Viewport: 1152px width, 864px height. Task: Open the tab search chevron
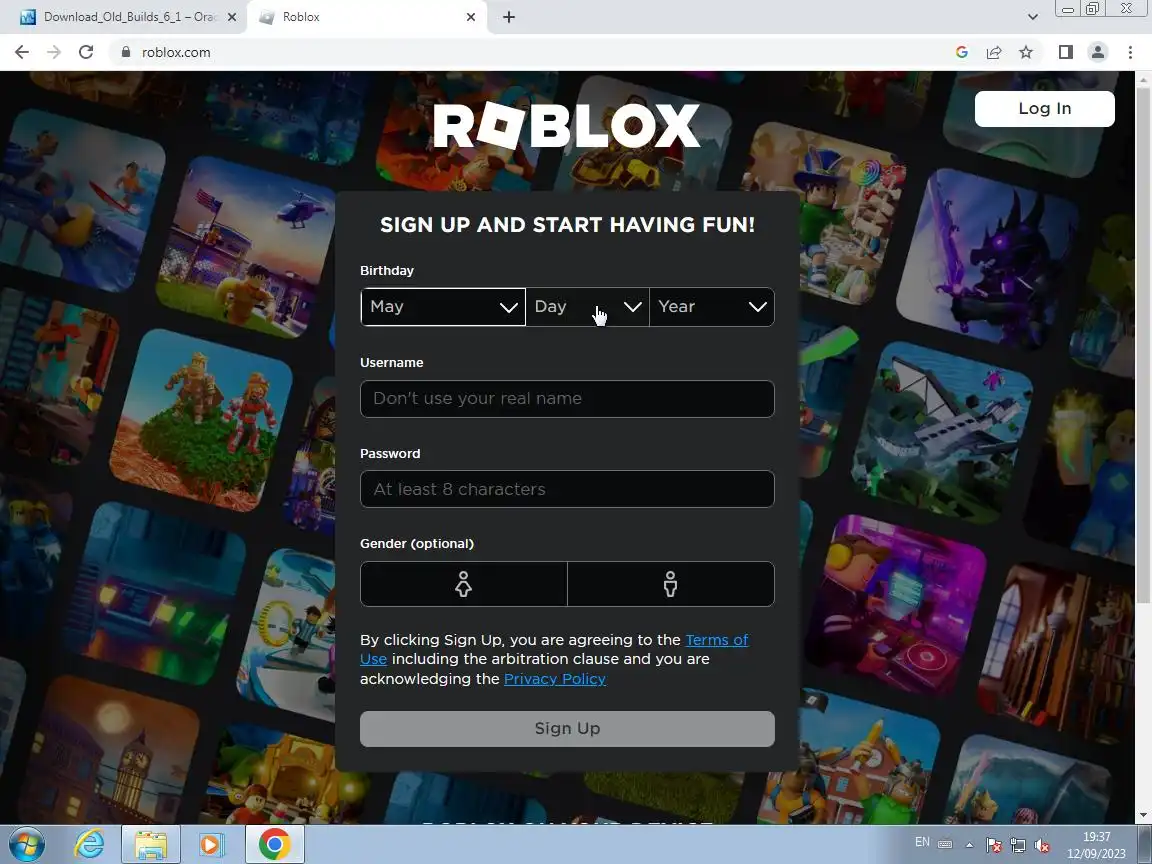(x=1032, y=17)
